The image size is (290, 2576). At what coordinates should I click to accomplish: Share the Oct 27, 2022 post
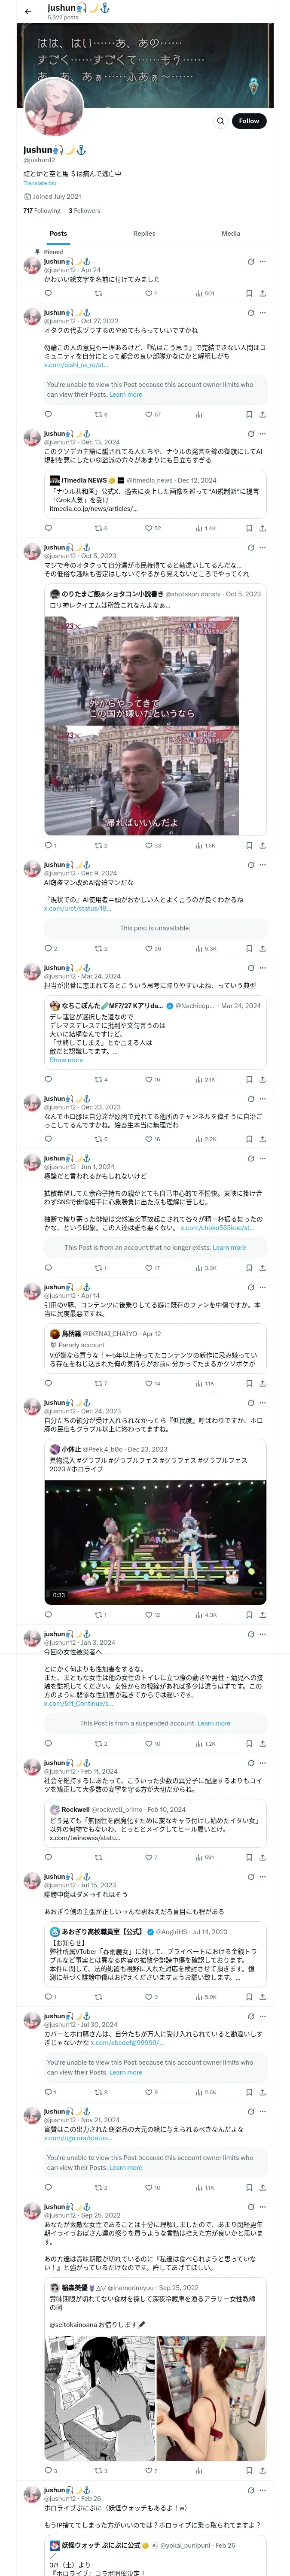[262, 414]
